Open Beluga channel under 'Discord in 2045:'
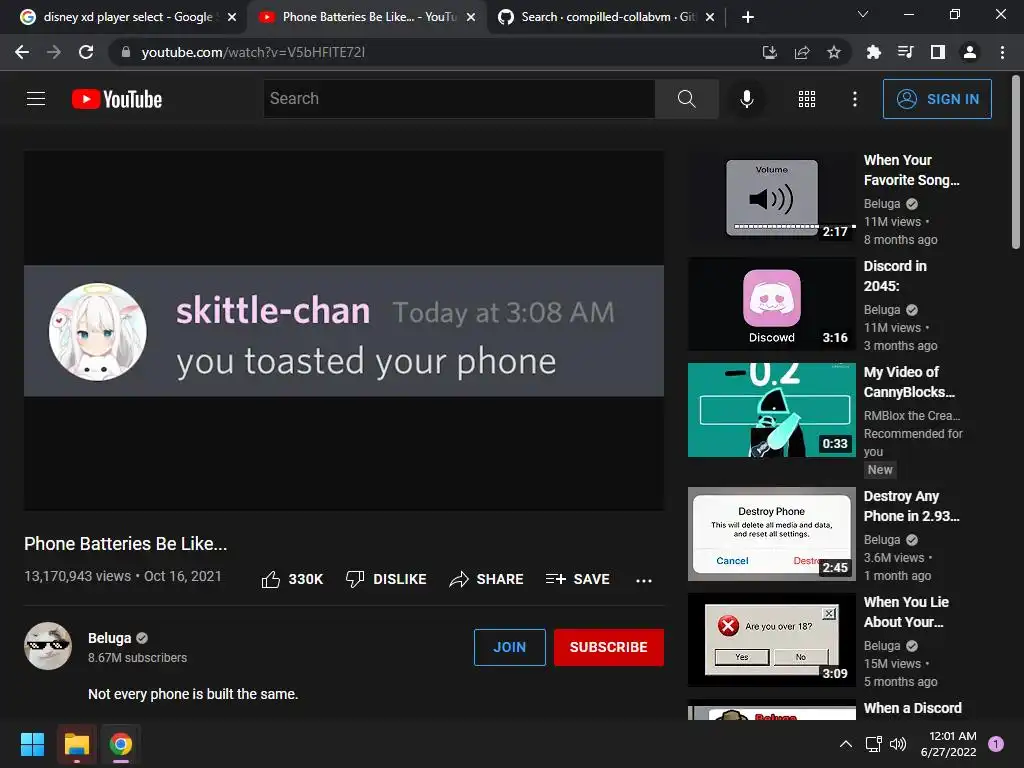Viewport: 1024px width, 768px height. click(x=882, y=310)
